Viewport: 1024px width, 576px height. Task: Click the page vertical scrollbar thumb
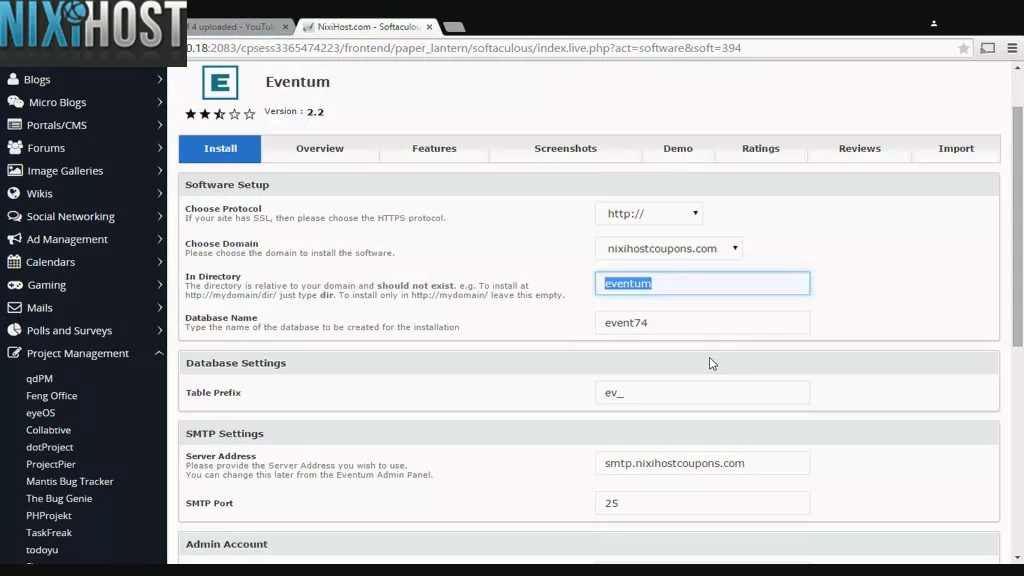(x=1017, y=225)
